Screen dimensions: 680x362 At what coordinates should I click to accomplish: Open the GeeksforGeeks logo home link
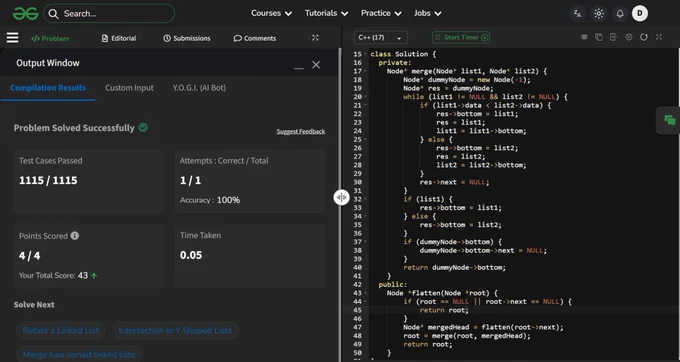point(26,14)
